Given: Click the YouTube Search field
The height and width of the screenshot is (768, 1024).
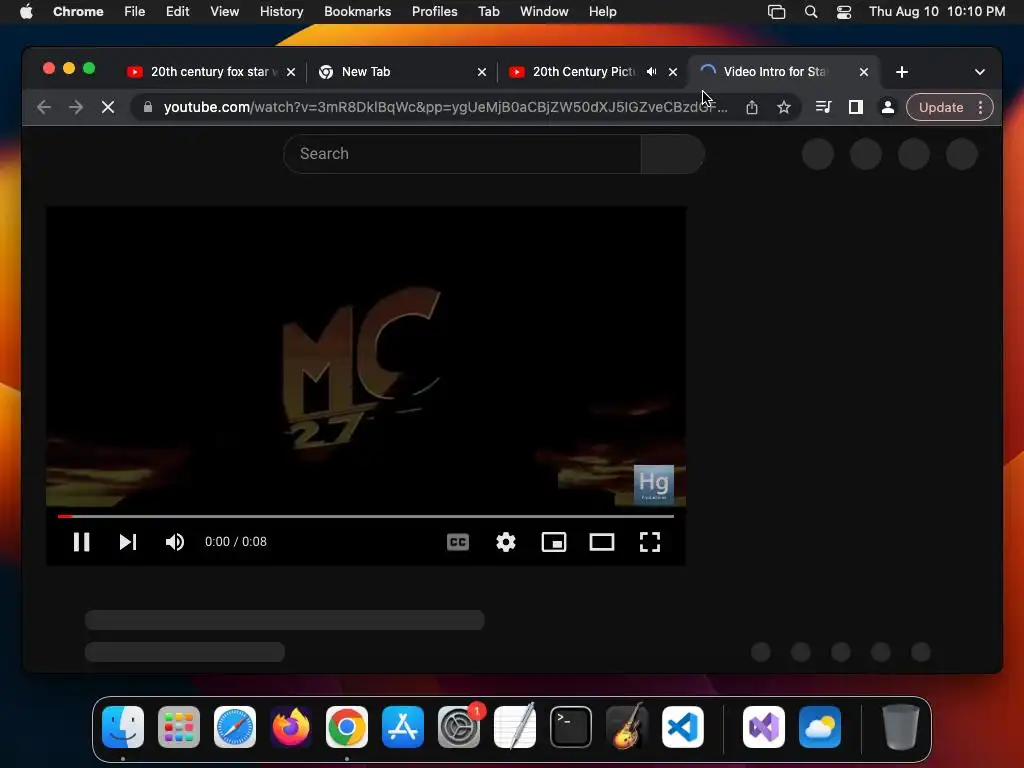Looking at the screenshot, I should [462, 153].
